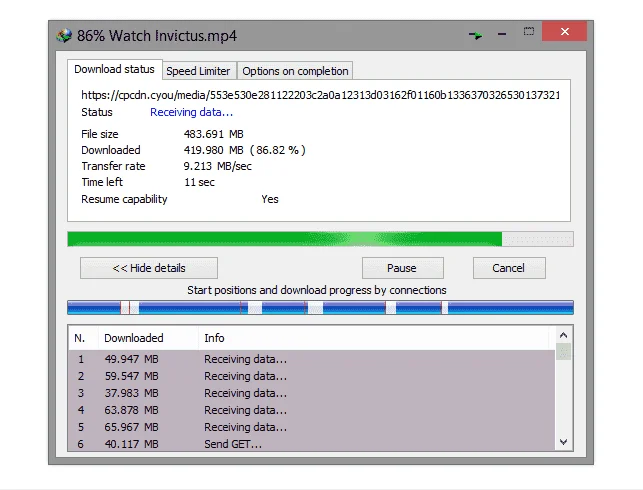Click the IDM globe icon in title bar
The image size is (643, 490).
[64, 36]
